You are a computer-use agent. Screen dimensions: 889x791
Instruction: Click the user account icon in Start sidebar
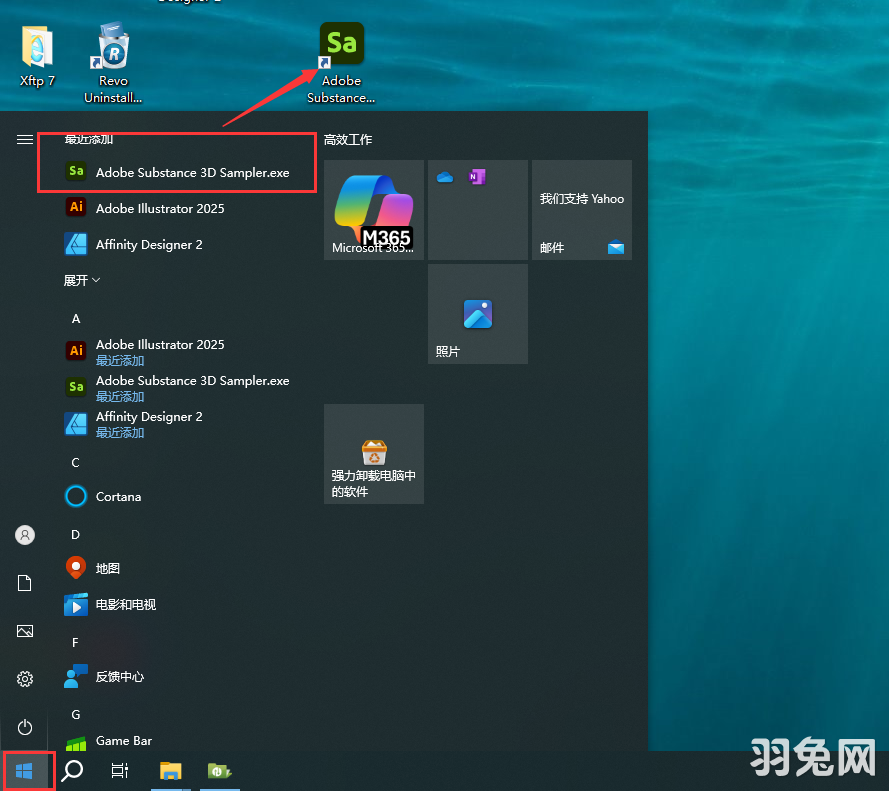click(x=24, y=535)
